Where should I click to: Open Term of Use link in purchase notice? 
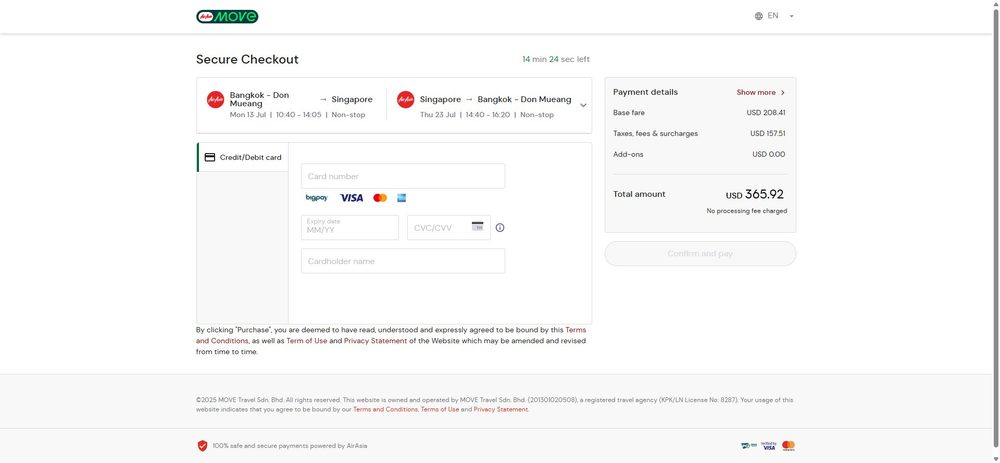pos(307,341)
